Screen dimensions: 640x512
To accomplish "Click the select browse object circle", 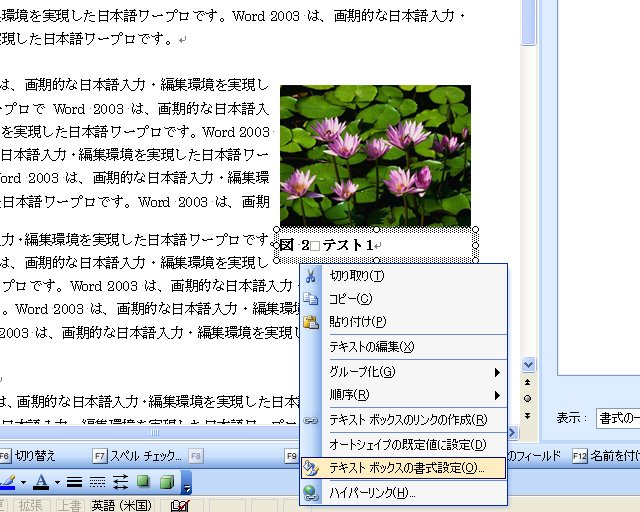I will coord(527,398).
